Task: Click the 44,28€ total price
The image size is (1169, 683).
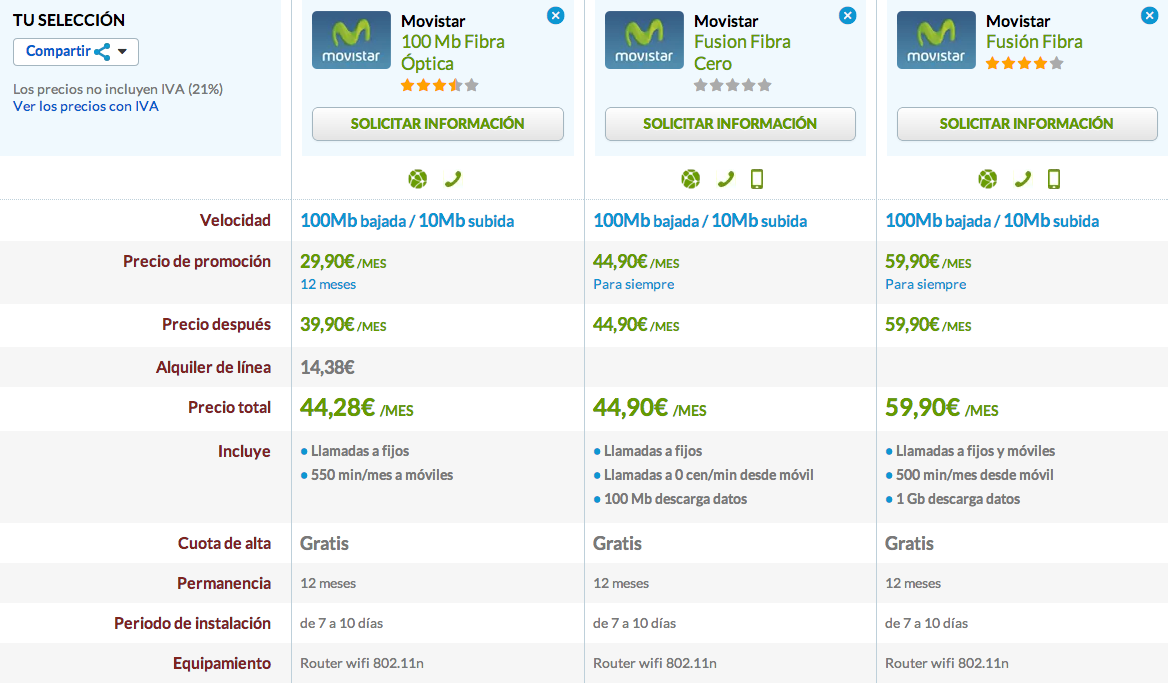Action: click(x=356, y=408)
